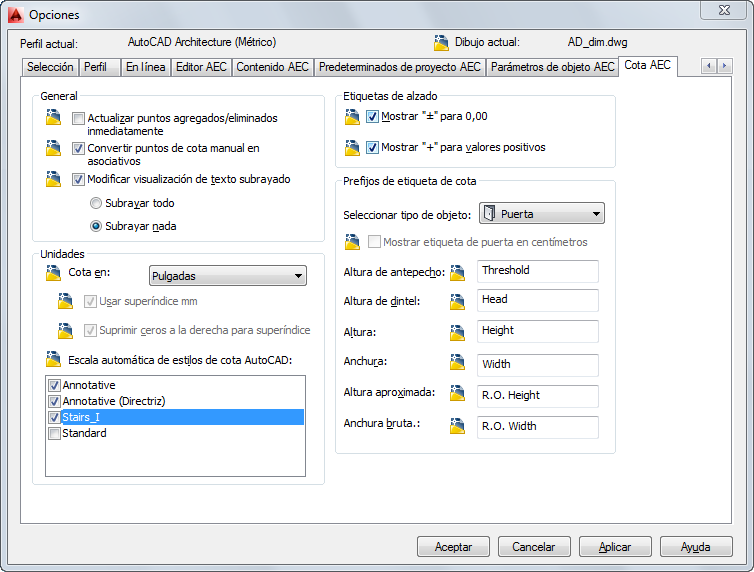Click the Ayuda button
Viewport: 754px width, 572px height.
click(x=696, y=547)
